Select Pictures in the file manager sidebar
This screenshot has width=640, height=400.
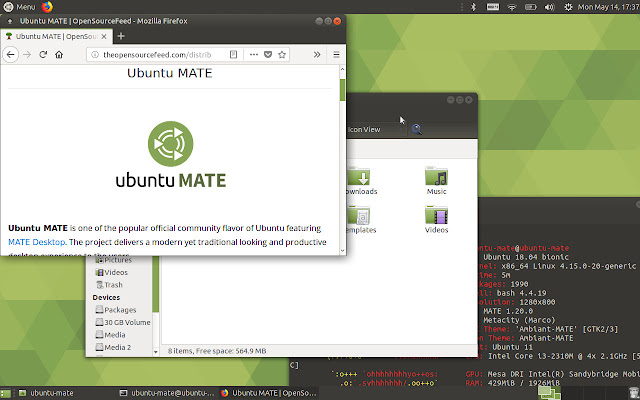pyautogui.click(x=113, y=260)
